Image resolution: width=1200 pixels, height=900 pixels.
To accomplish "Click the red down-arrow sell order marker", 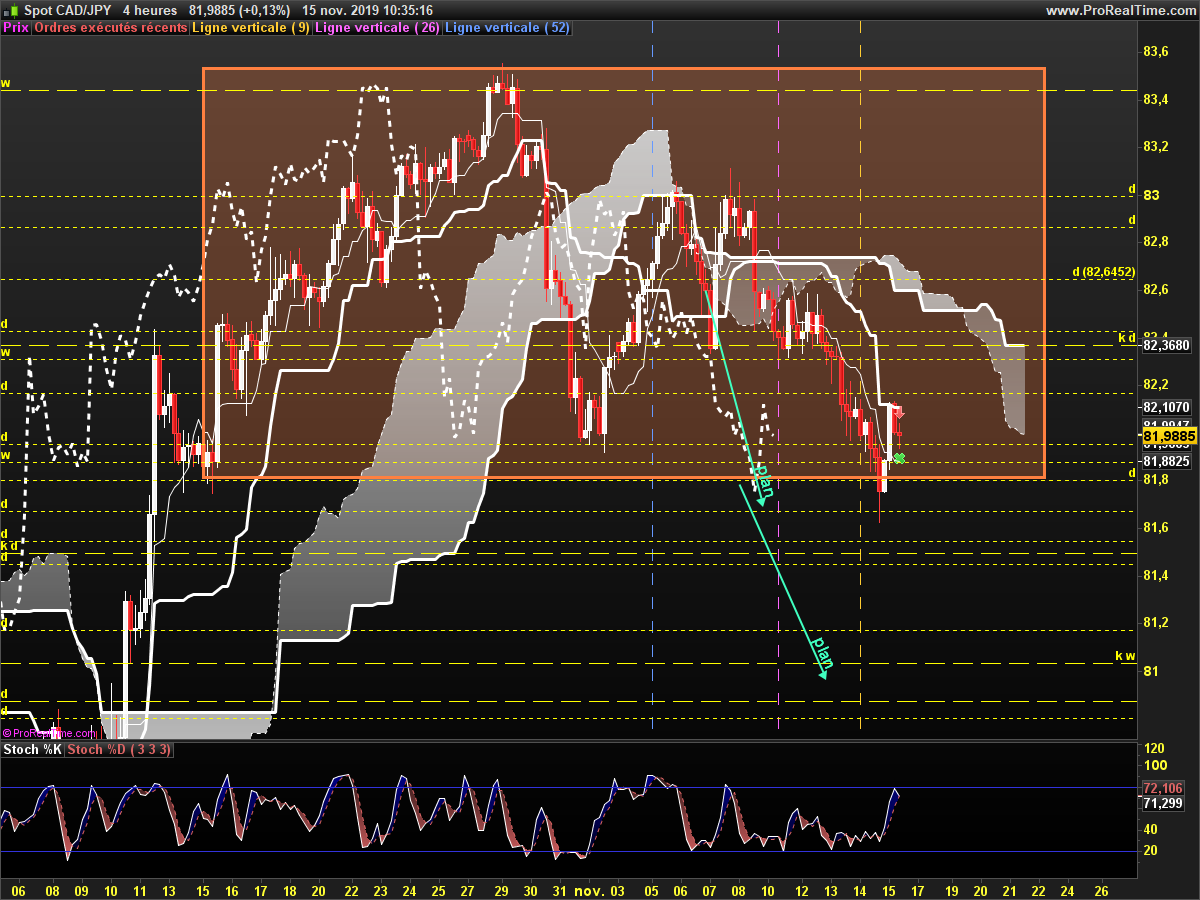I will (898, 413).
